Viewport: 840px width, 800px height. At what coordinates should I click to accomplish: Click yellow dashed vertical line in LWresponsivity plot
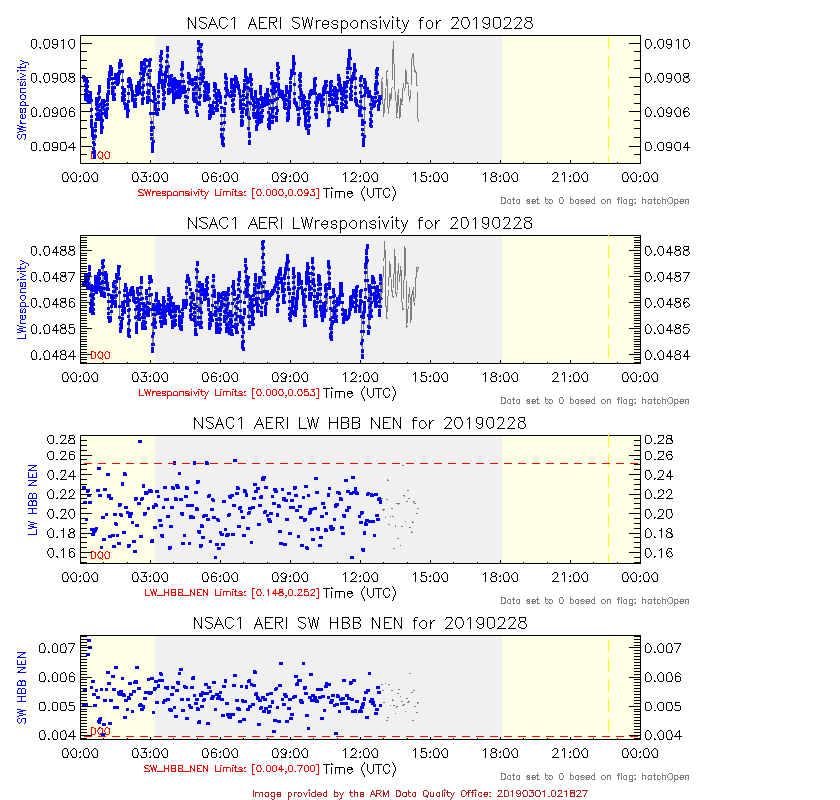point(608,300)
